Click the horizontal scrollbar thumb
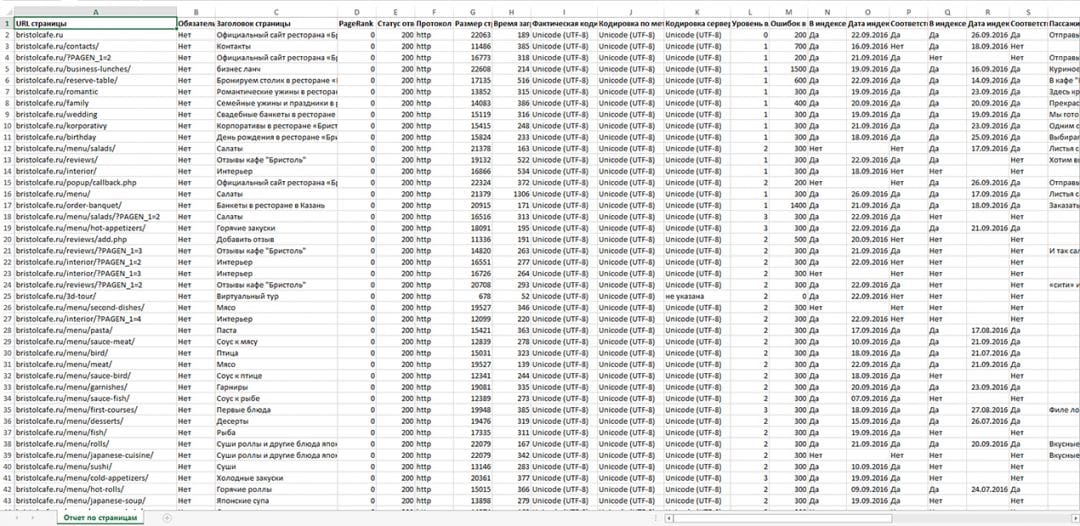The image size is (1080, 526). pos(782,518)
